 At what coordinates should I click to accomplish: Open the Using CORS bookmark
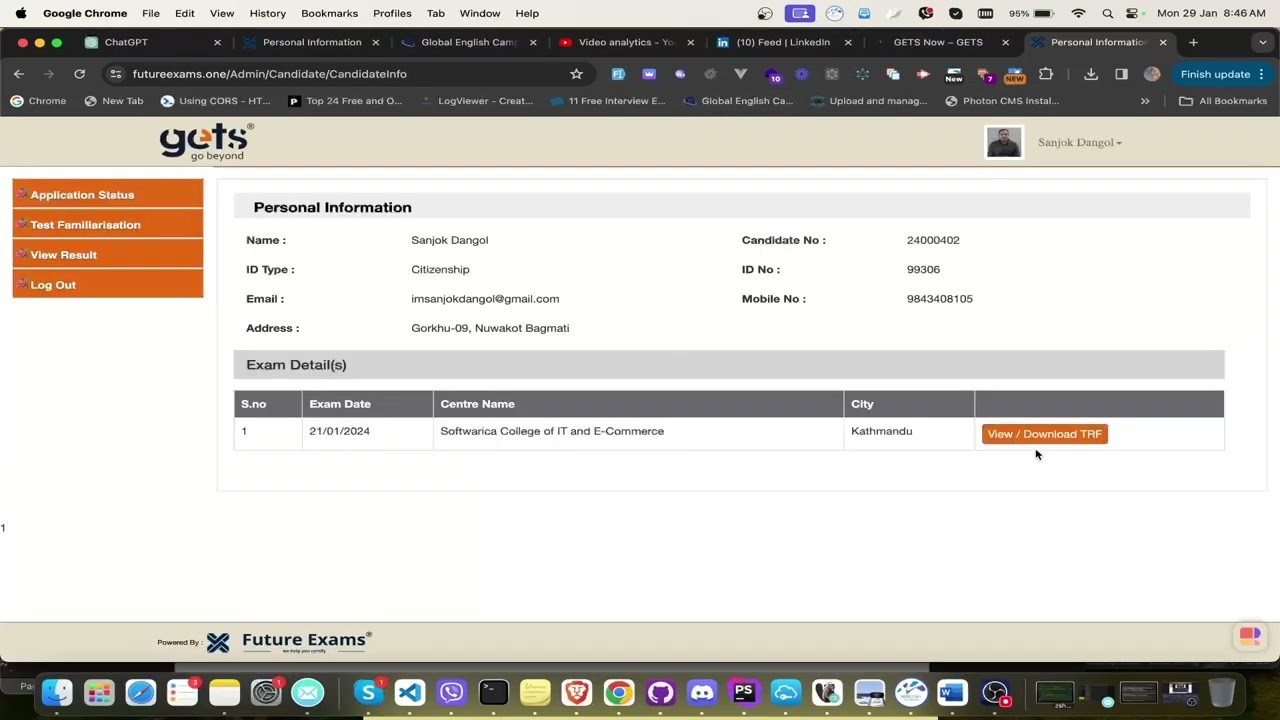pos(215,101)
